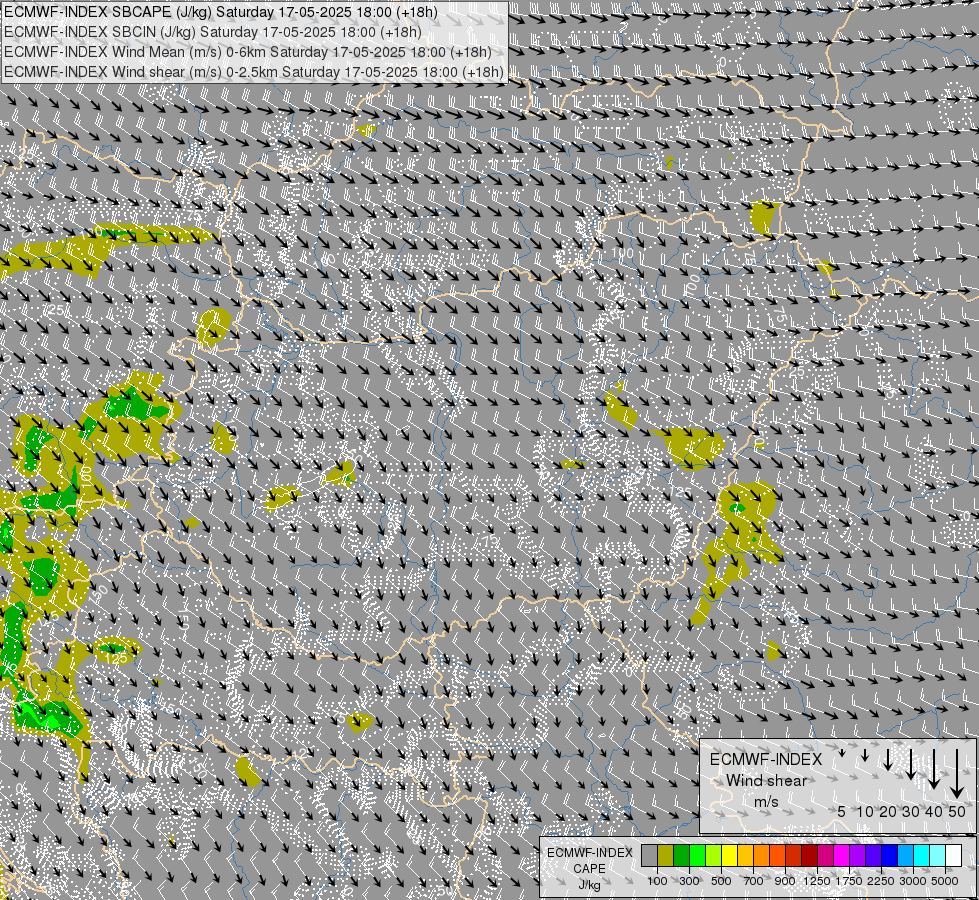Click the Wind shear 0-2.5km title line

[253, 72]
